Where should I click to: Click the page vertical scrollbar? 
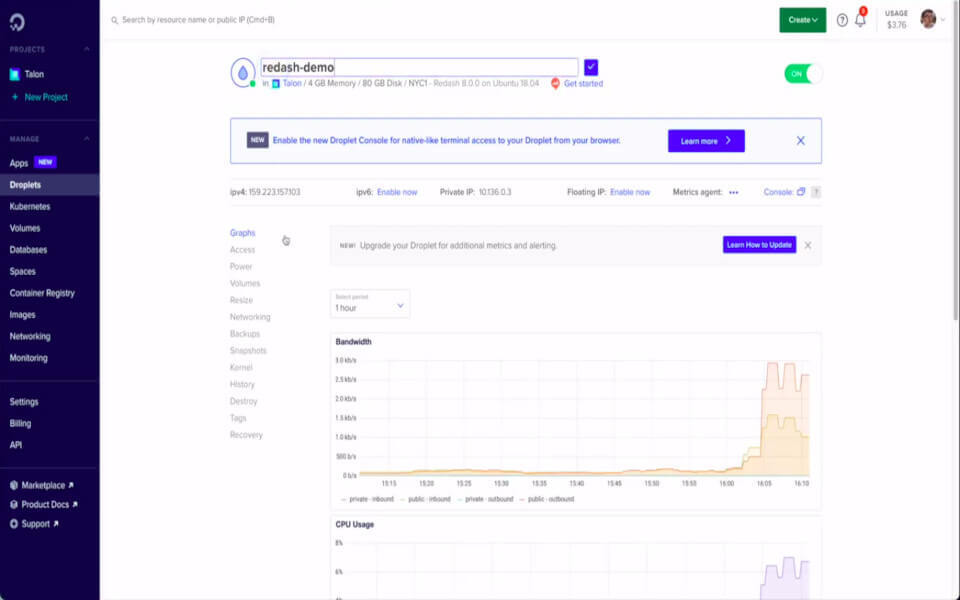point(956,159)
